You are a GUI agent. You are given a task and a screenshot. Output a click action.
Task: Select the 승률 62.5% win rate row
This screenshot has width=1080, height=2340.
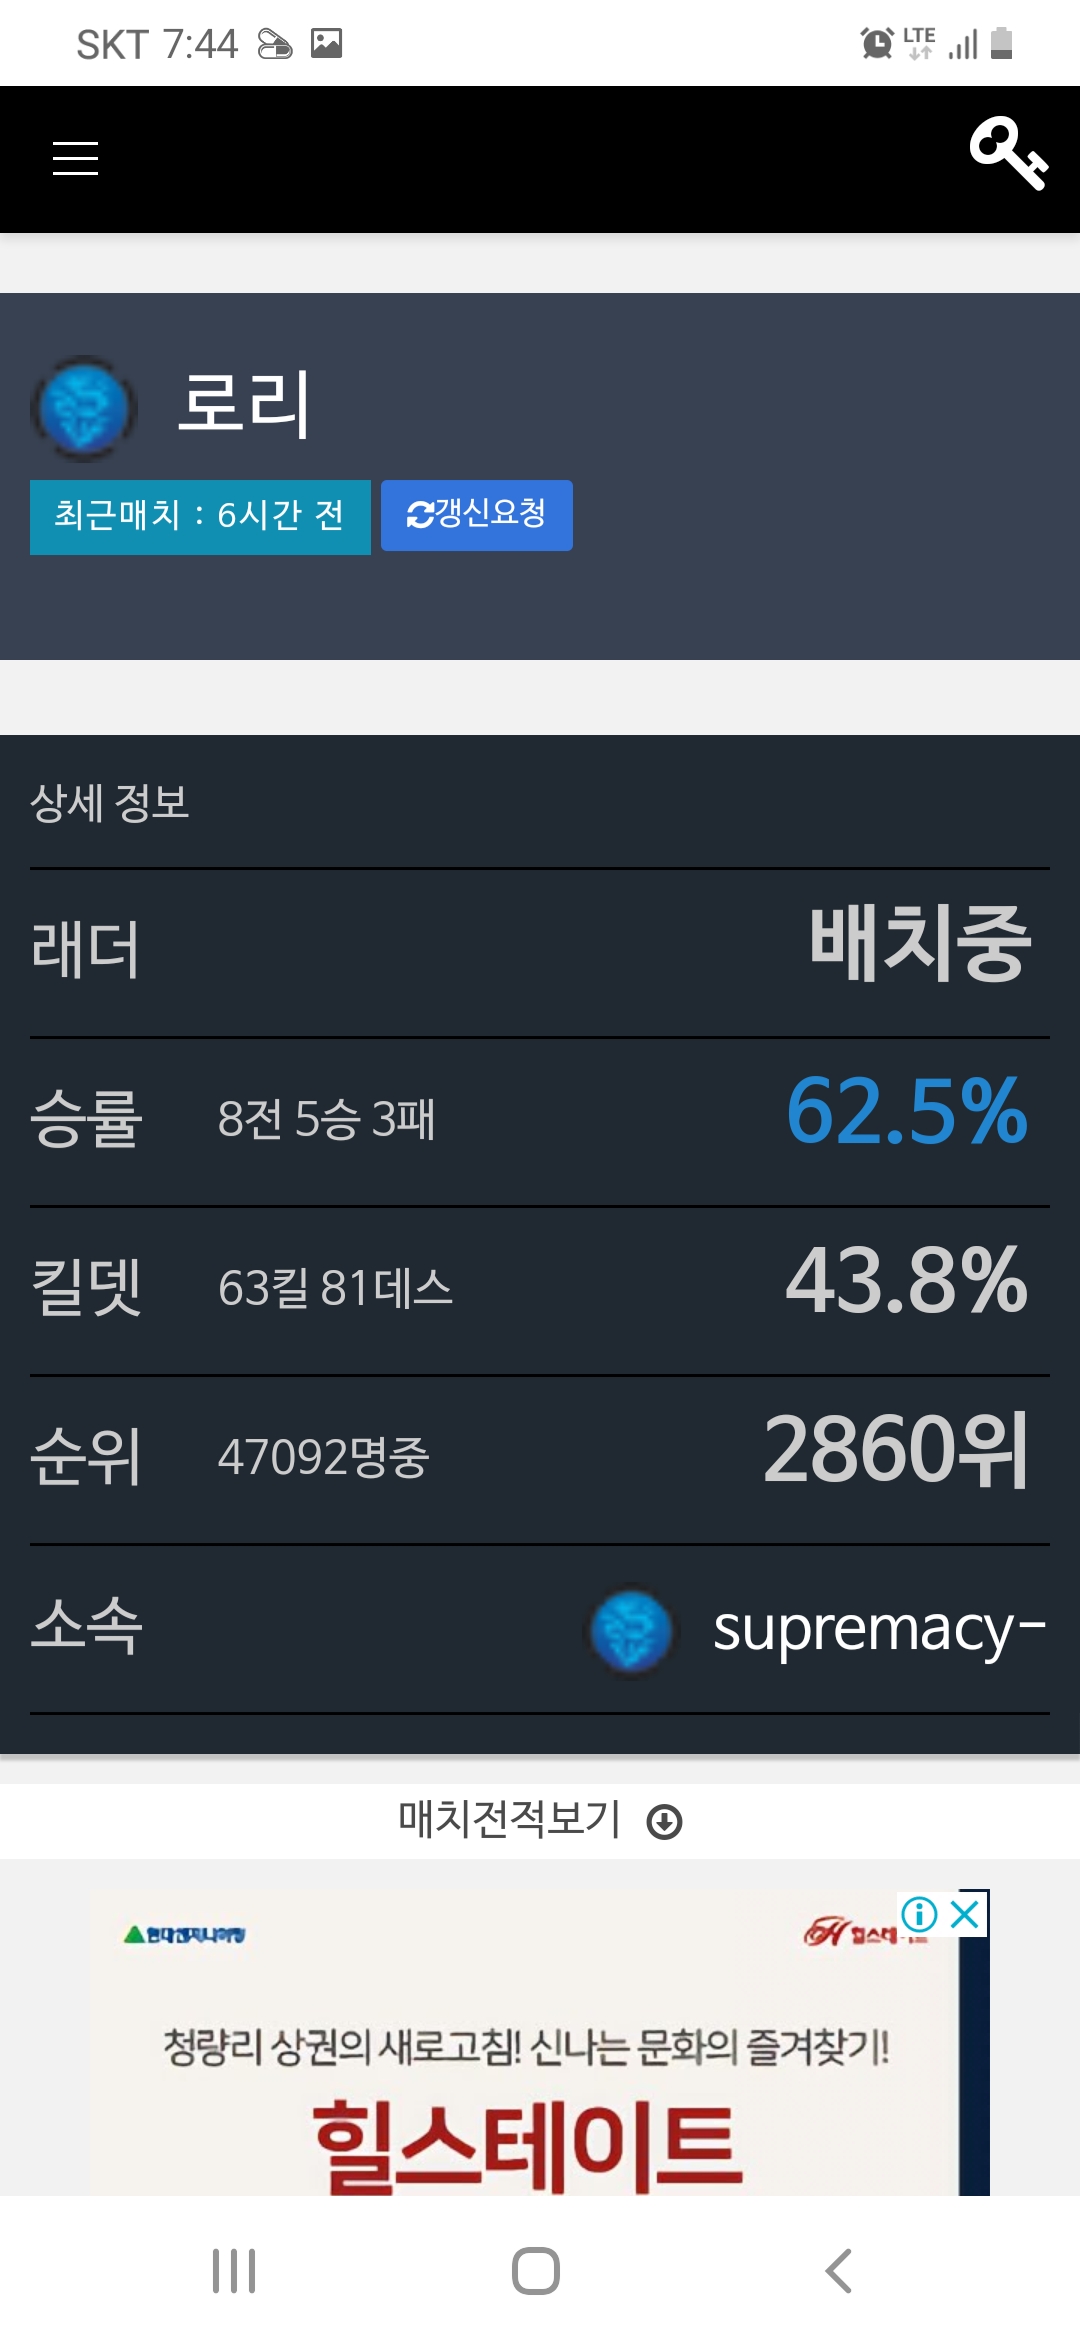(540, 1121)
